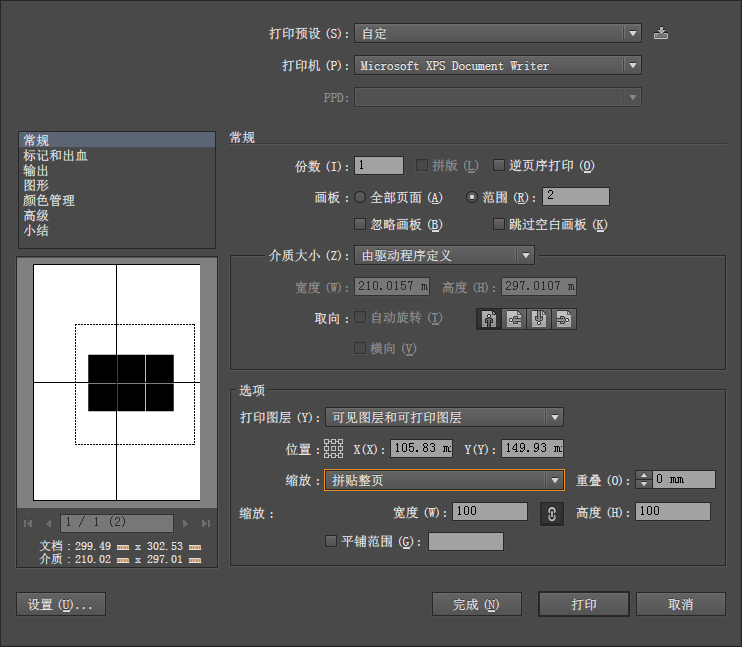Open the 打印图层 print layers dropdown
742x647 pixels.
tap(444, 418)
